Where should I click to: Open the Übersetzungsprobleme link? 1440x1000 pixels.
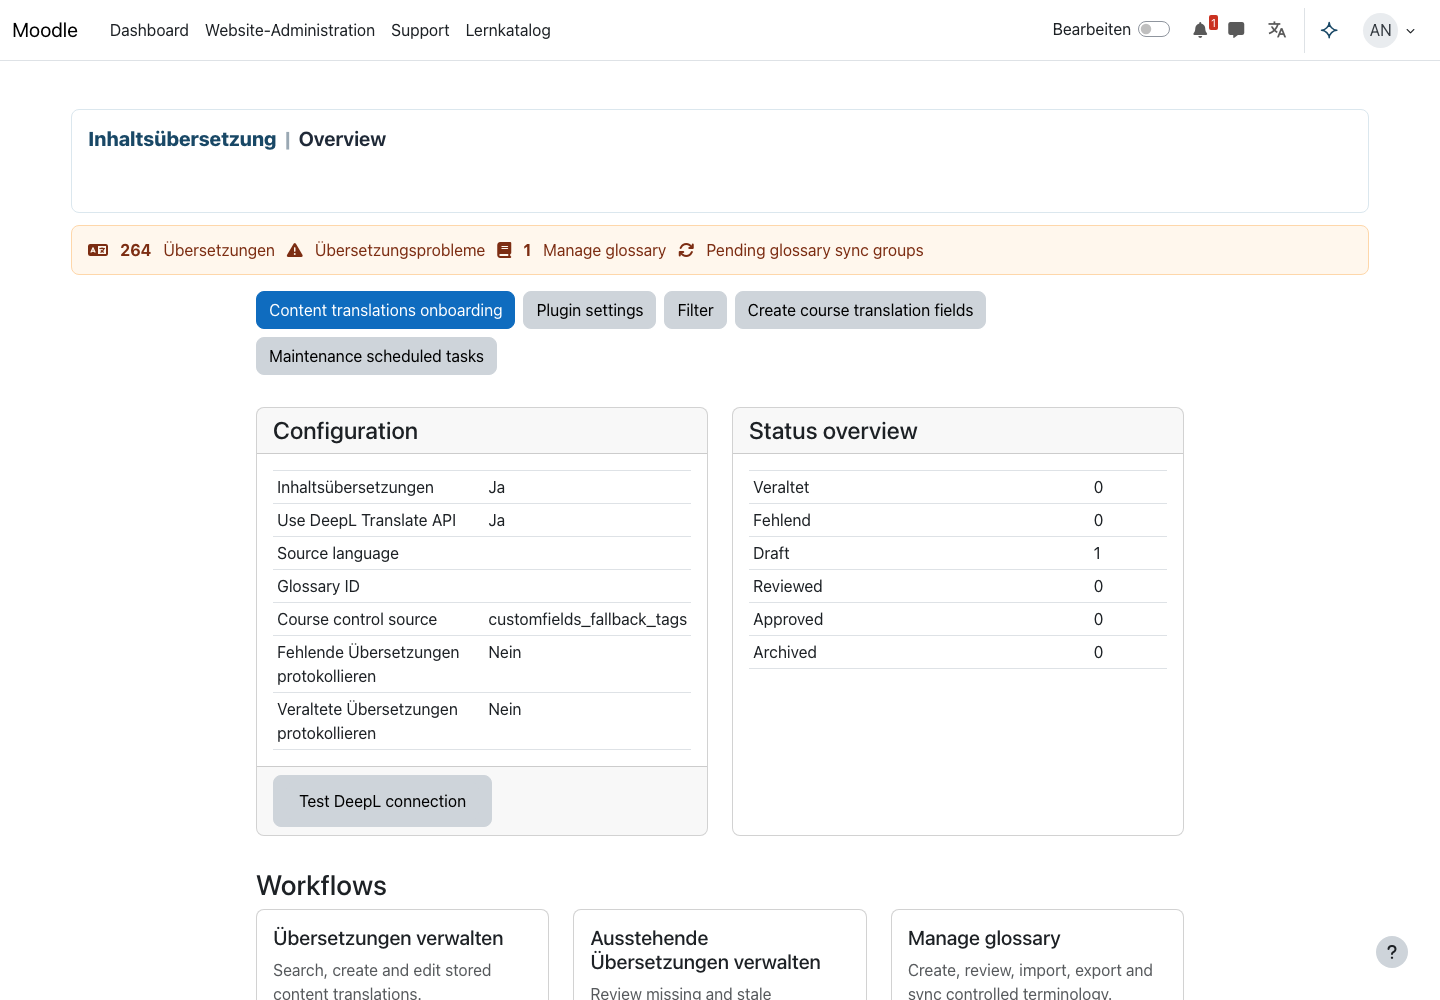(400, 250)
